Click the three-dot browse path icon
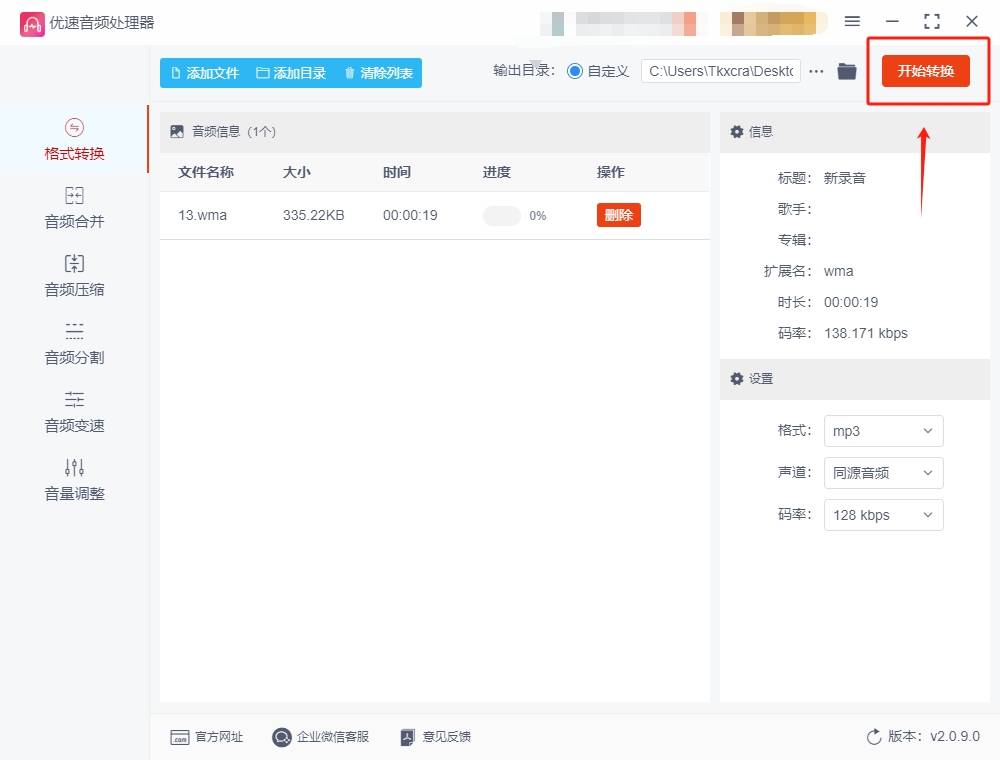 816,71
